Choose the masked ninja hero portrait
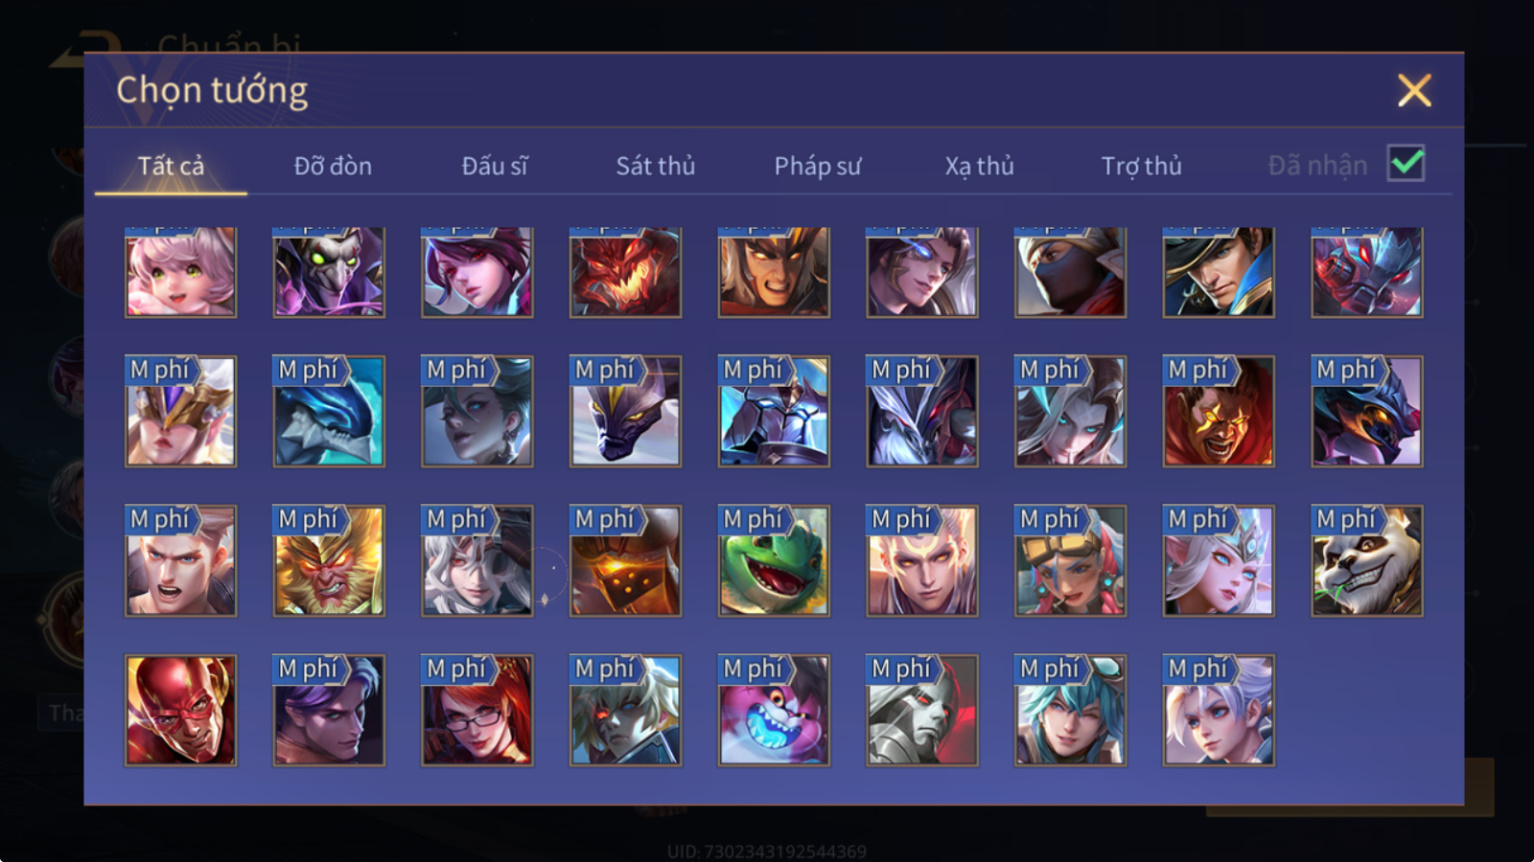Viewport: 1534px width, 862px height. pyautogui.click(x=1070, y=272)
